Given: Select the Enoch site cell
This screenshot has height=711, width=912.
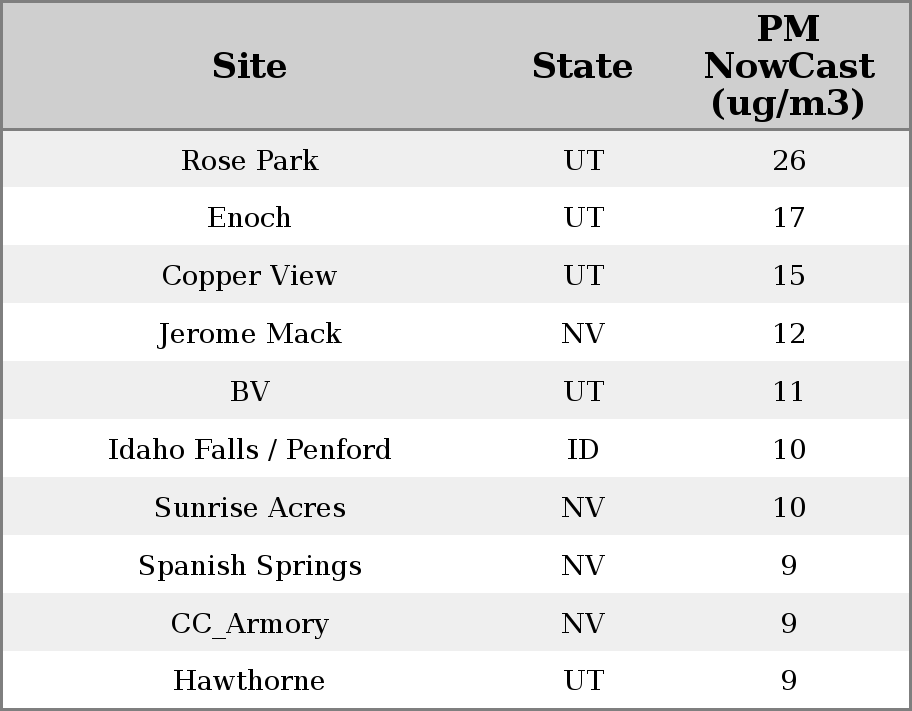Looking at the screenshot, I should click(250, 218).
